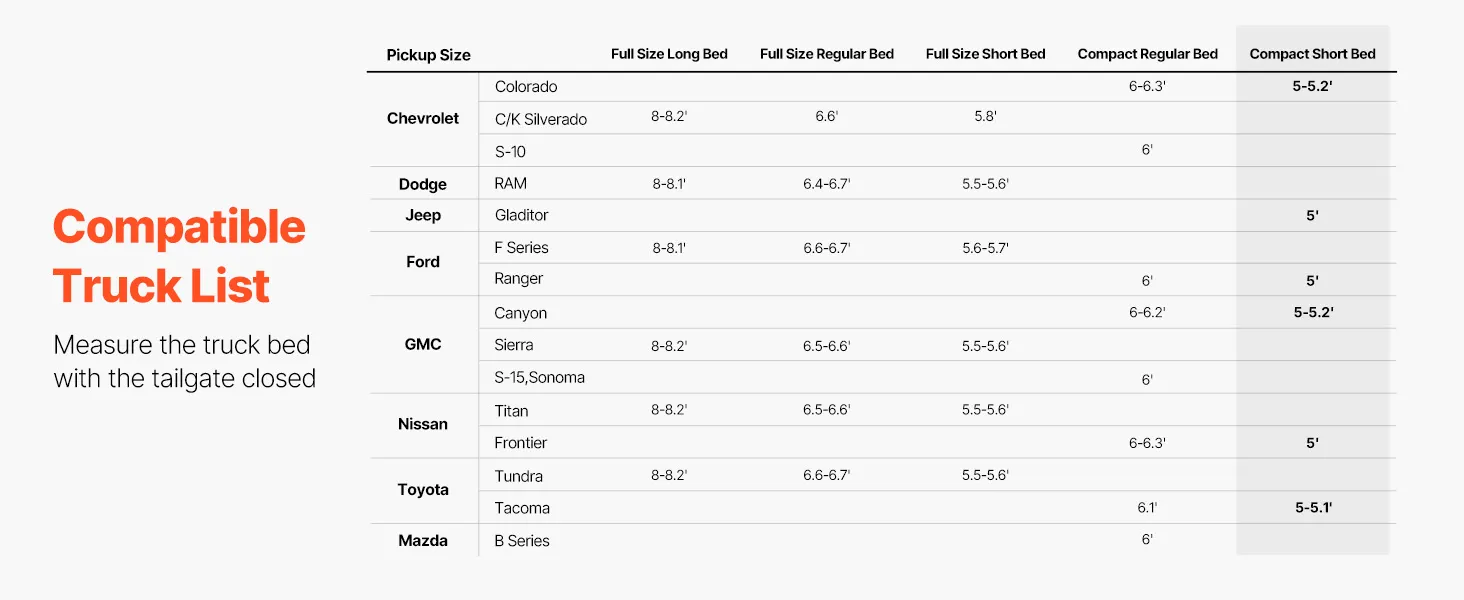Screen dimensions: 1464x600
Task: Select the Toyota brand label
Action: click(x=423, y=489)
